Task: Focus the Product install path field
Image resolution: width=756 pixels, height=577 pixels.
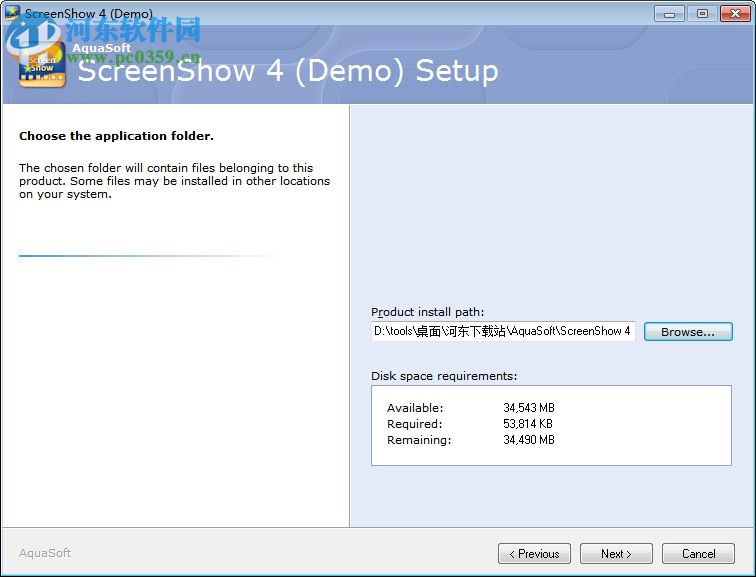Action: (503, 331)
